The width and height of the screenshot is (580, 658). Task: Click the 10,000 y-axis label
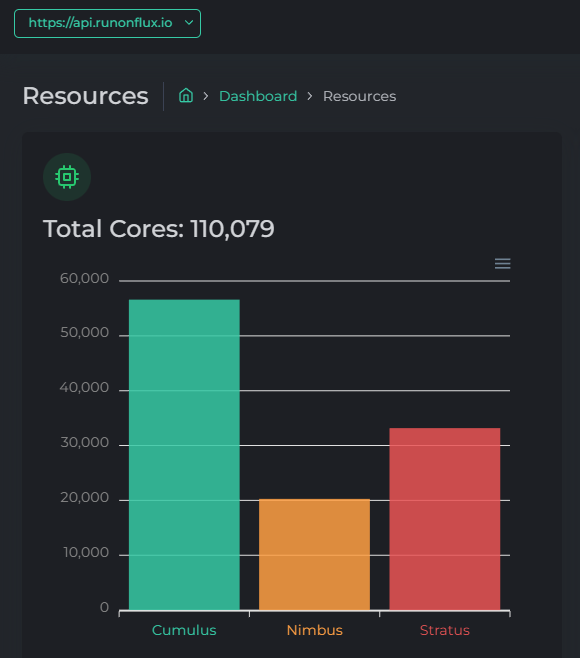pos(86,552)
